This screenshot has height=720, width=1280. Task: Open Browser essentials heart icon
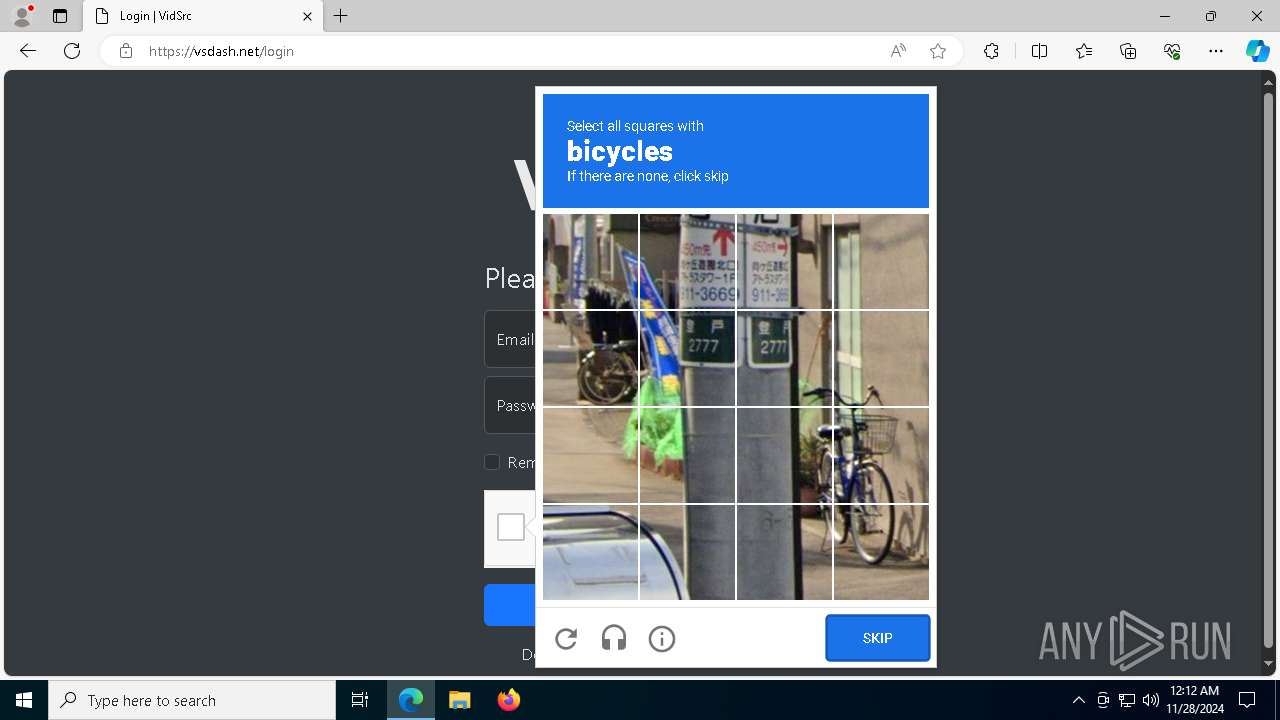coord(1172,51)
